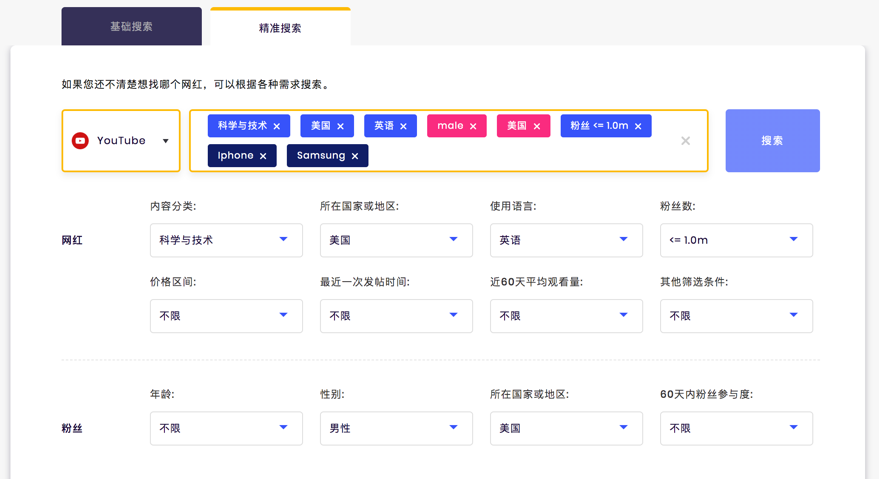
Task: Remove the male gender tag
Action: click(473, 127)
